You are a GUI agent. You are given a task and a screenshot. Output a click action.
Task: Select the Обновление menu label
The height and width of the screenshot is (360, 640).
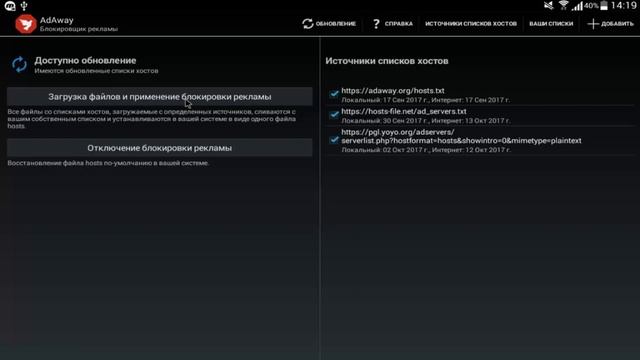click(x=336, y=24)
